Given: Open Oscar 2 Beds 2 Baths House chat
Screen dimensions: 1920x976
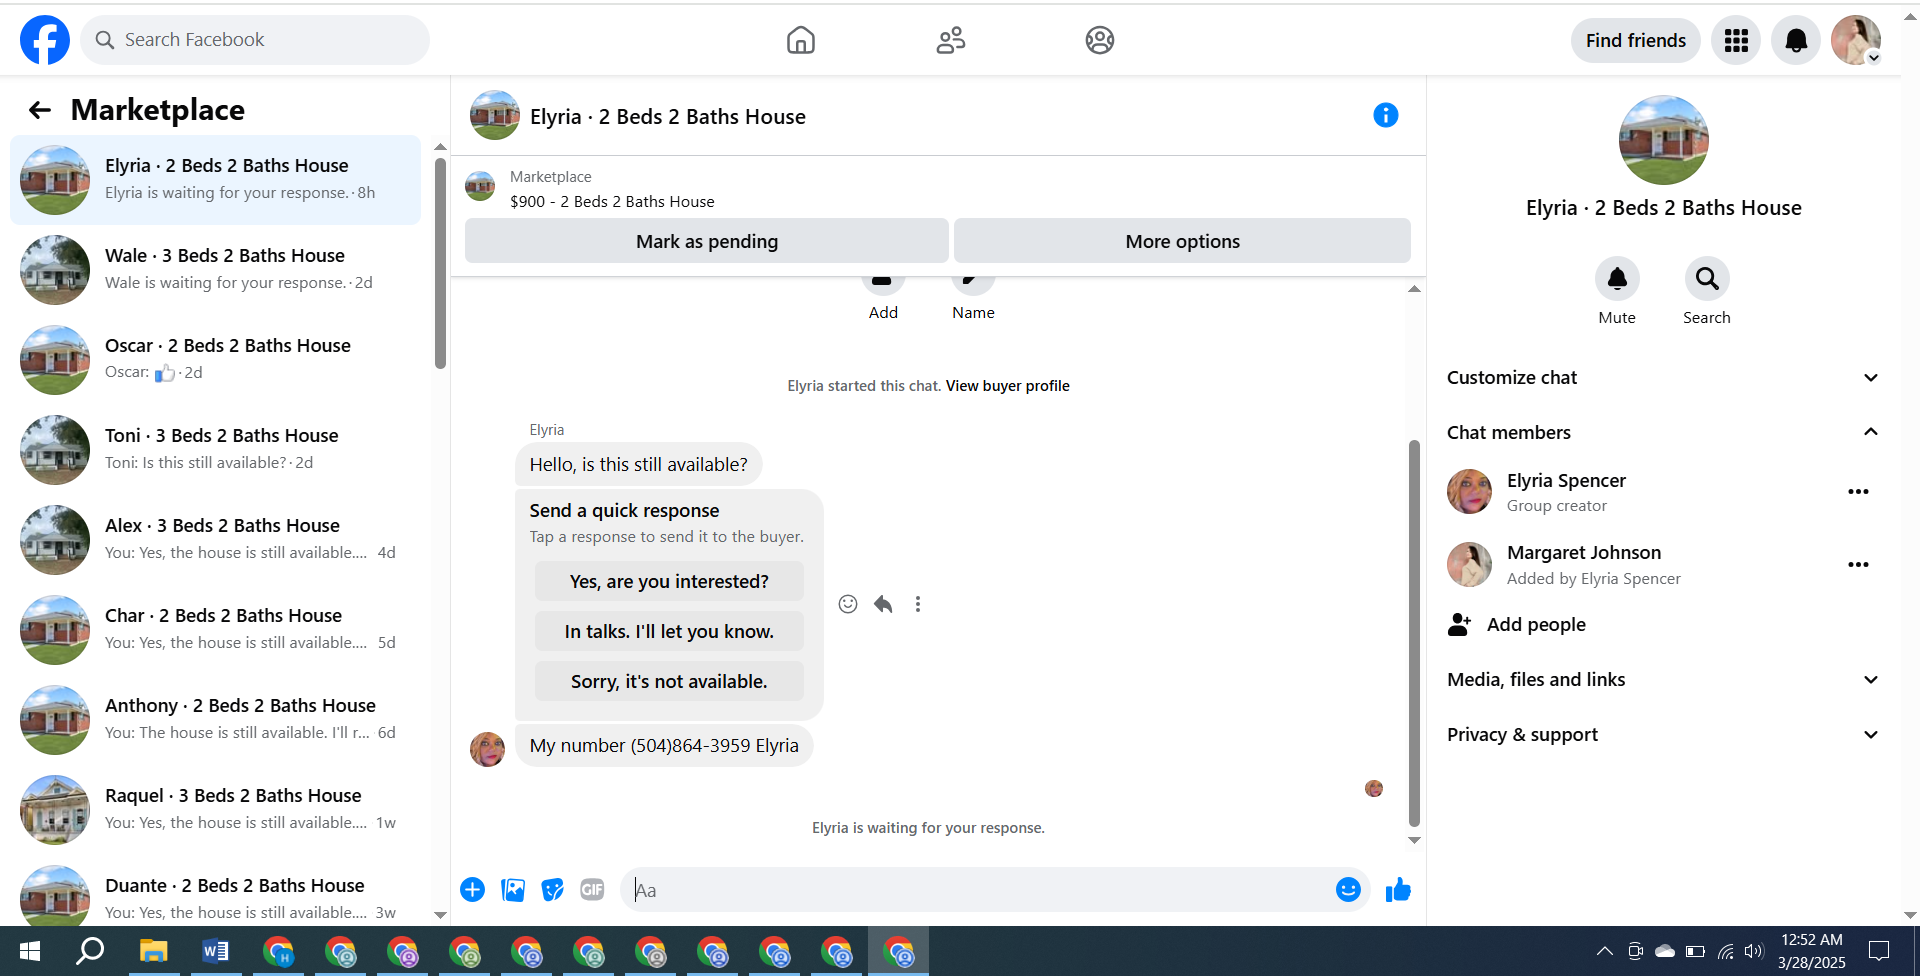Looking at the screenshot, I should [x=215, y=360].
